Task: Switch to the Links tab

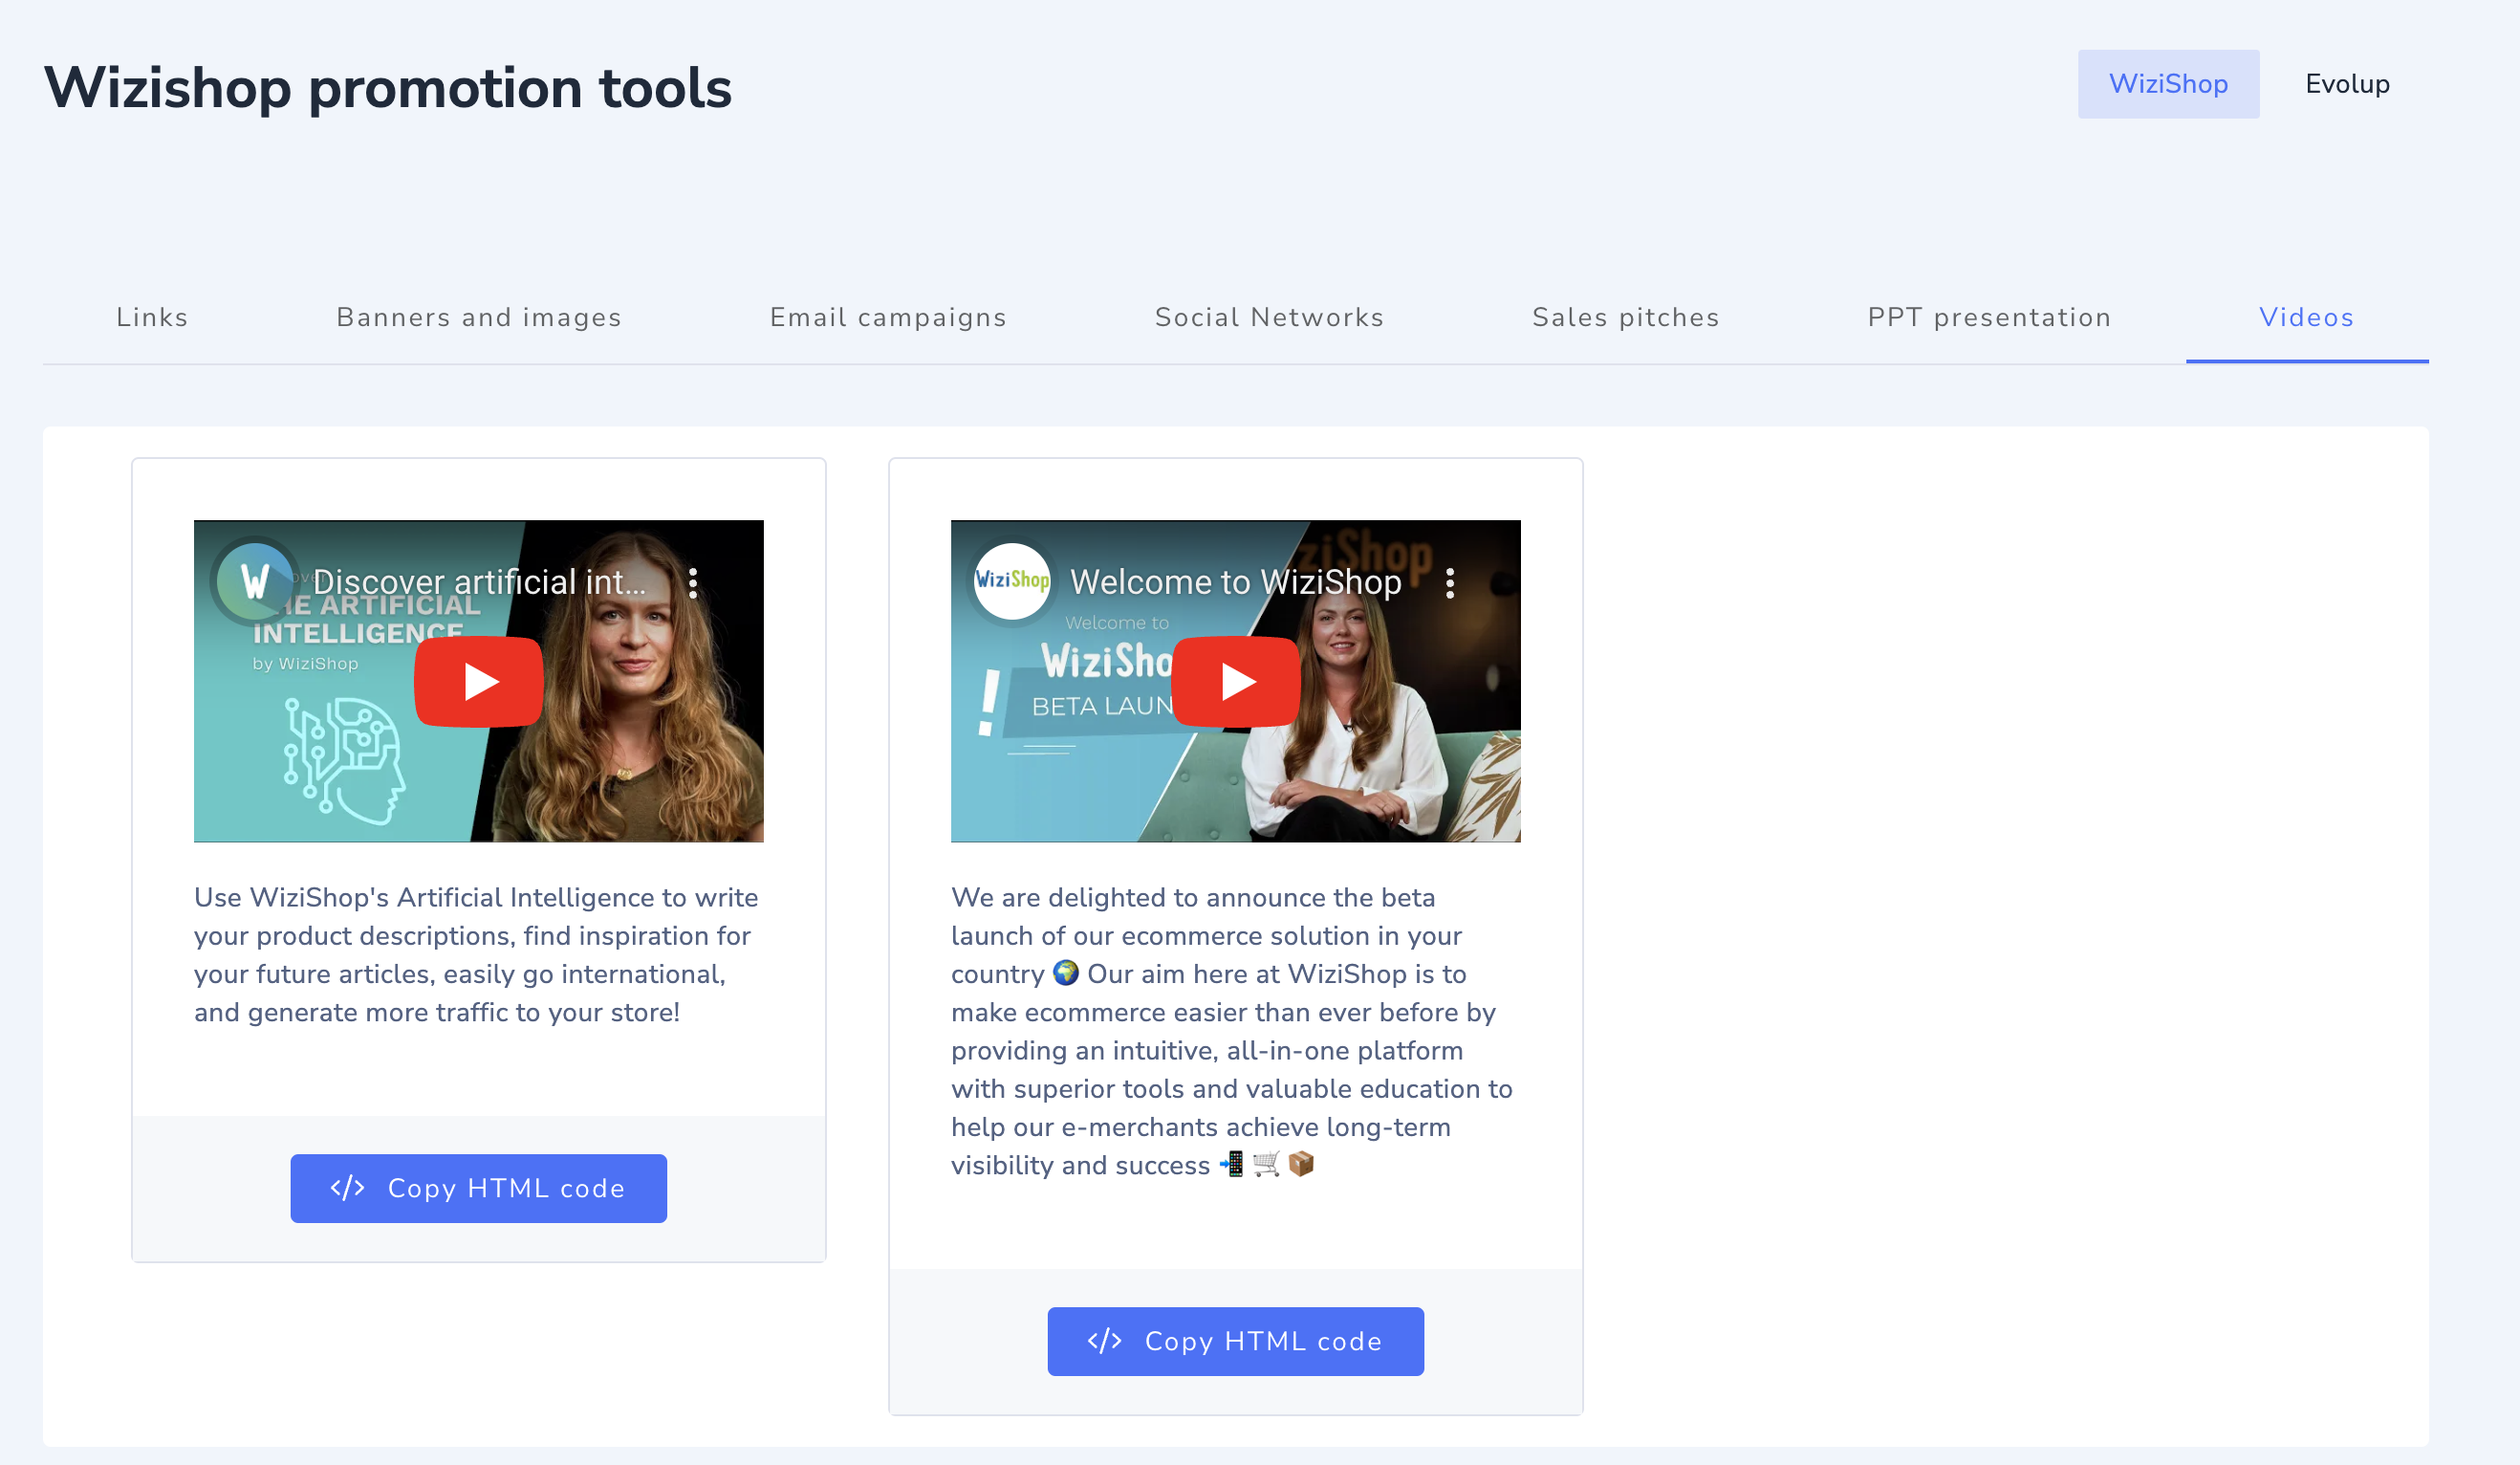Action: 152,317
